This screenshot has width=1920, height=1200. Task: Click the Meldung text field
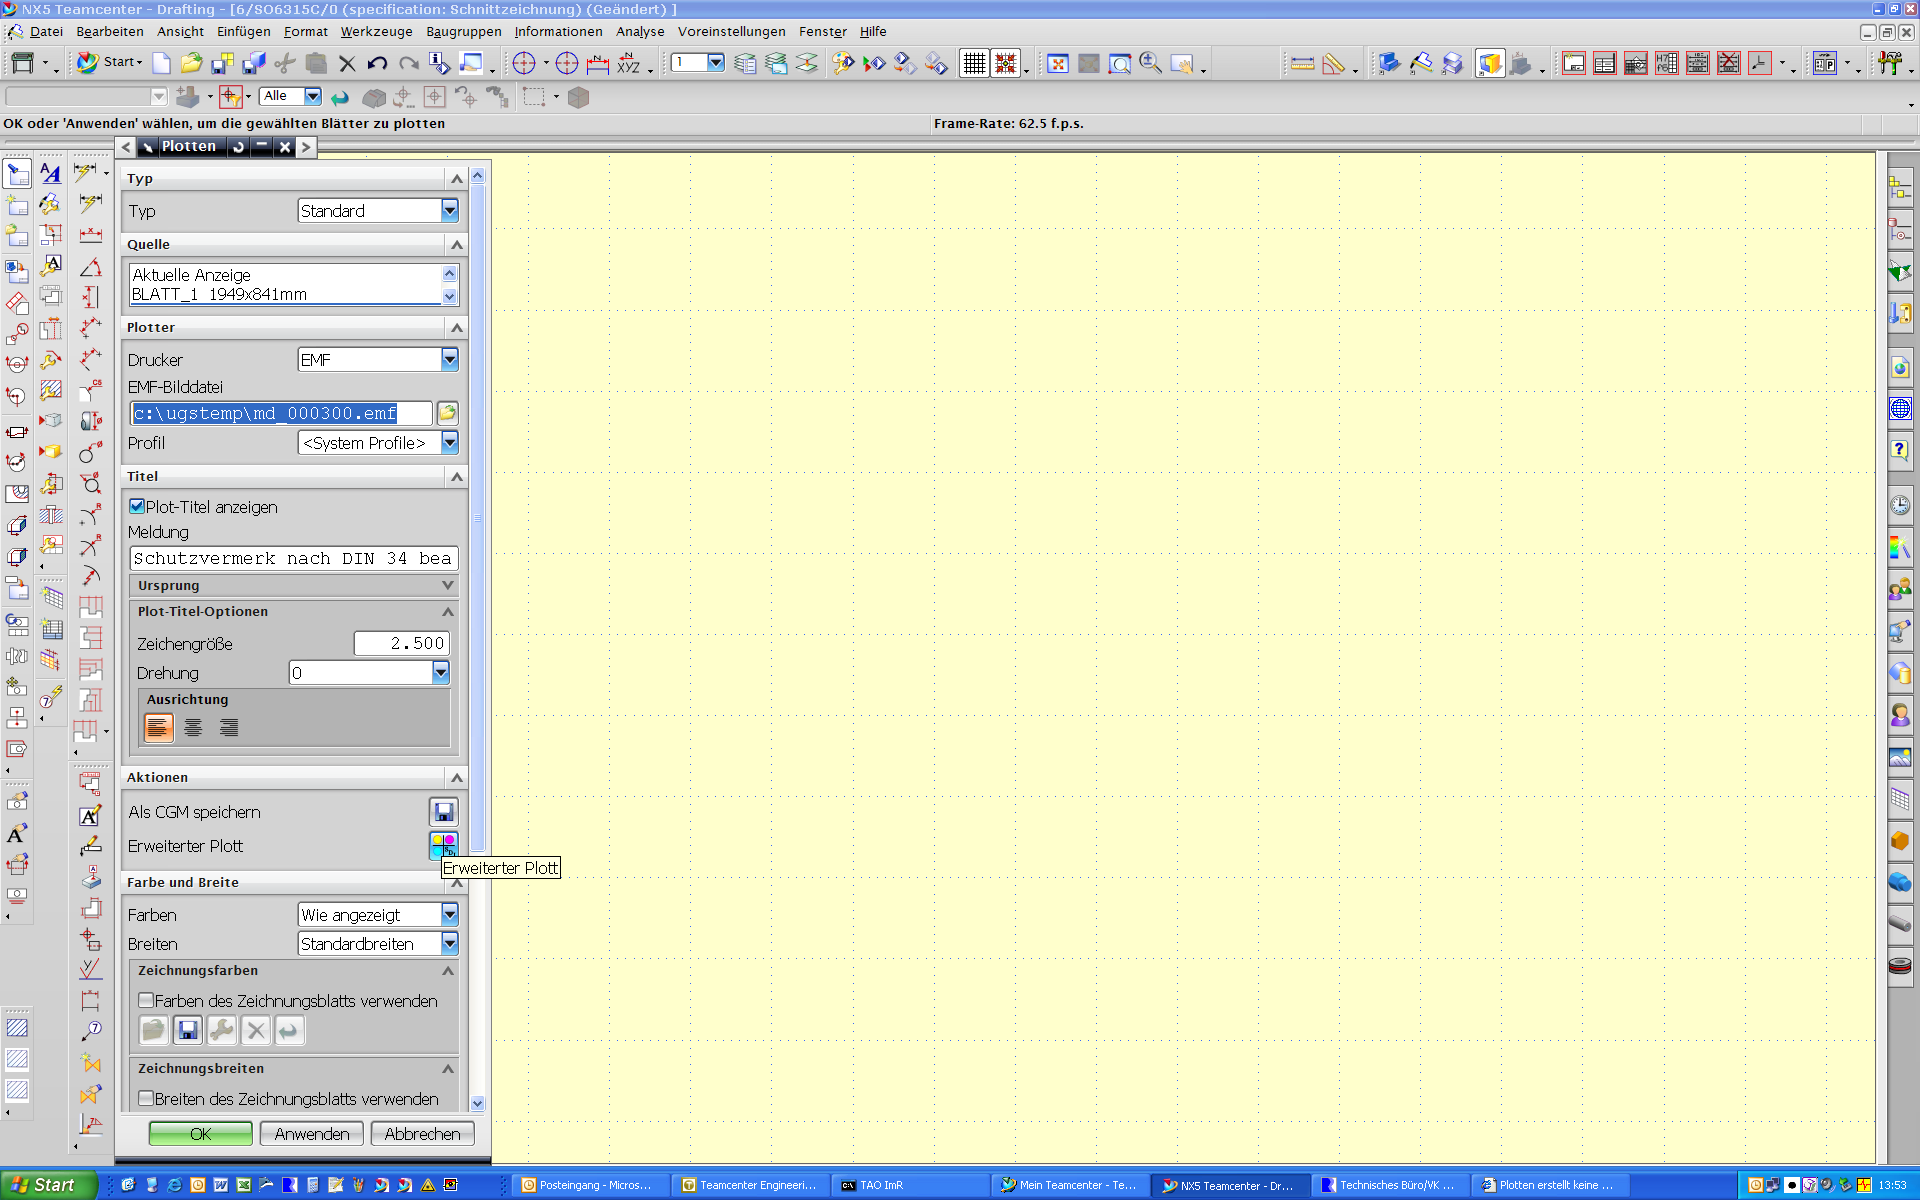(x=294, y=558)
